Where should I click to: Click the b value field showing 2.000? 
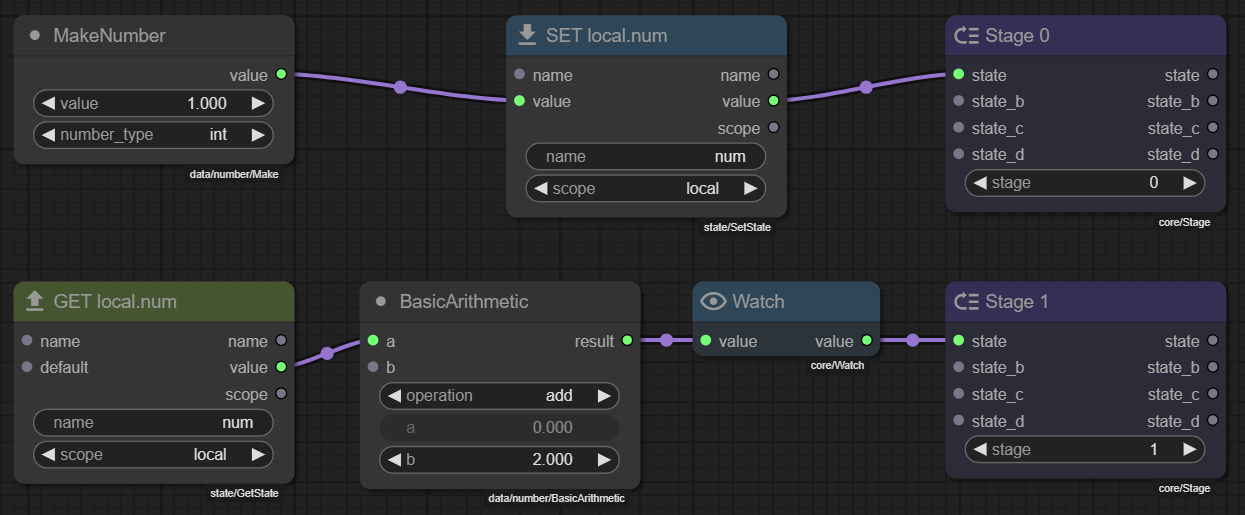(499, 460)
